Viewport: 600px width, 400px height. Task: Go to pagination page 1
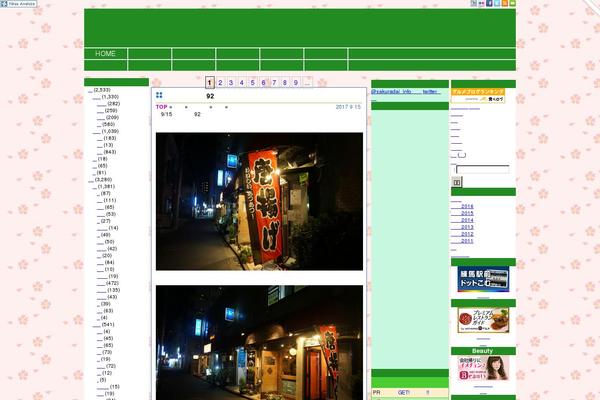[x=209, y=82]
